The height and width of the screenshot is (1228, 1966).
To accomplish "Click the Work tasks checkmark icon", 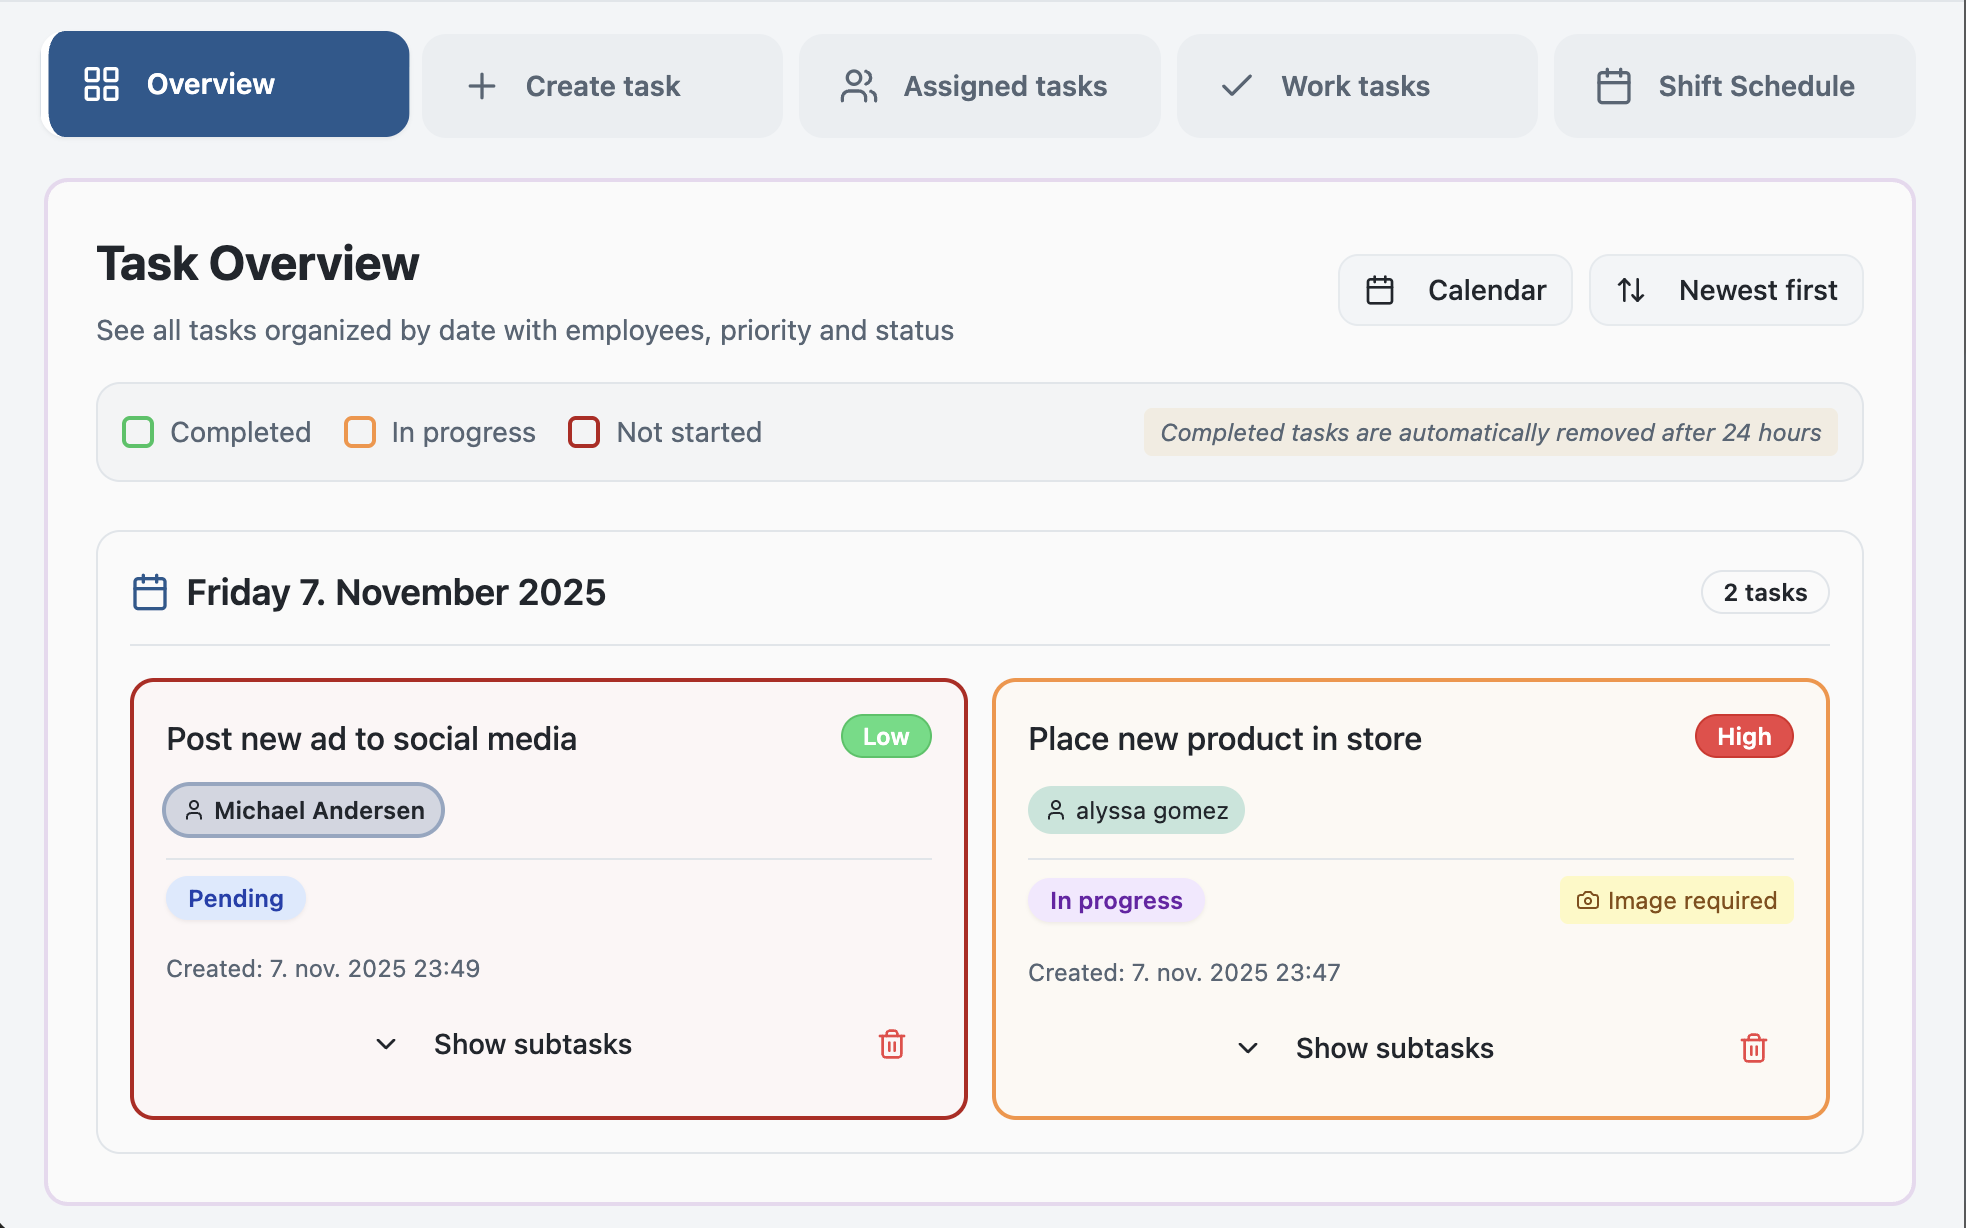I will [x=1236, y=86].
